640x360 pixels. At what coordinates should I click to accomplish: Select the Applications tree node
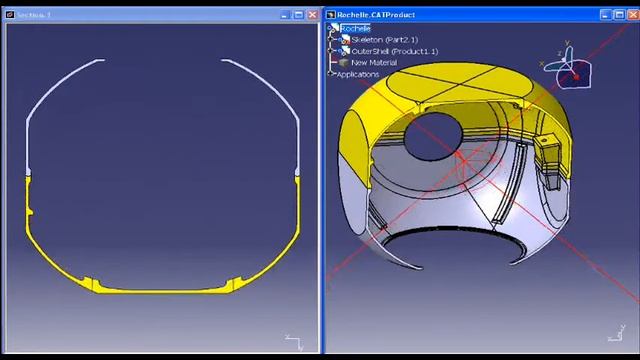[358, 74]
